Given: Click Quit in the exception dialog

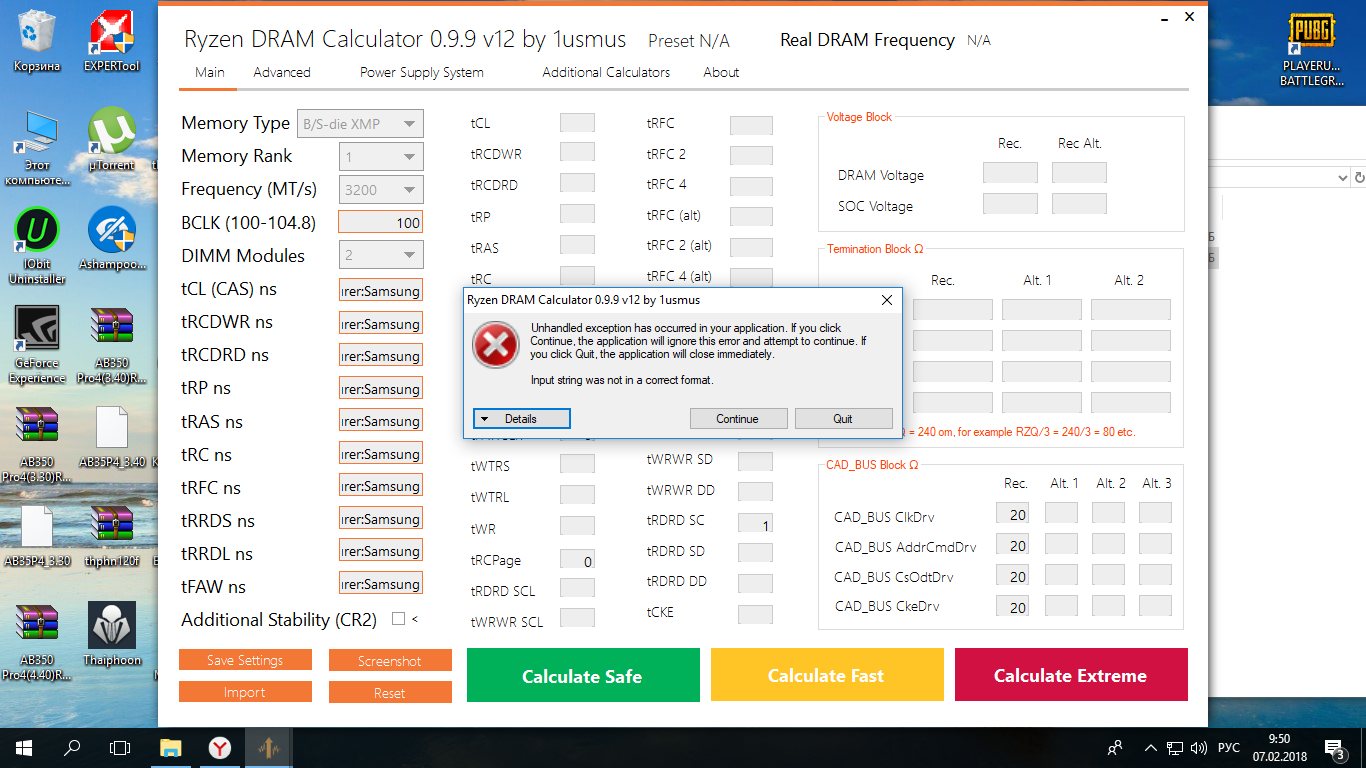Looking at the screenshot, I should coord(843,419).
